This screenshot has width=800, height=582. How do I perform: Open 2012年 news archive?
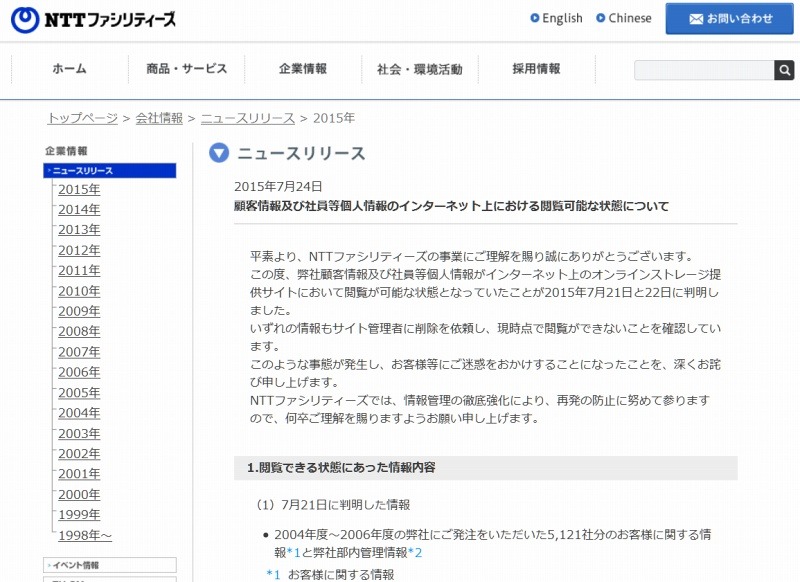(x=79, y=250)
